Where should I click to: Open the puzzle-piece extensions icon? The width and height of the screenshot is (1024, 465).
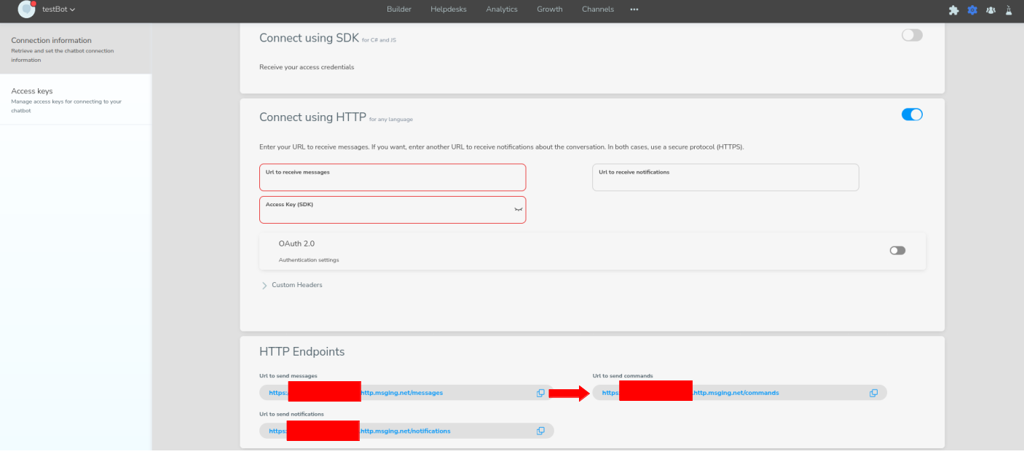[x=953, y=10]
